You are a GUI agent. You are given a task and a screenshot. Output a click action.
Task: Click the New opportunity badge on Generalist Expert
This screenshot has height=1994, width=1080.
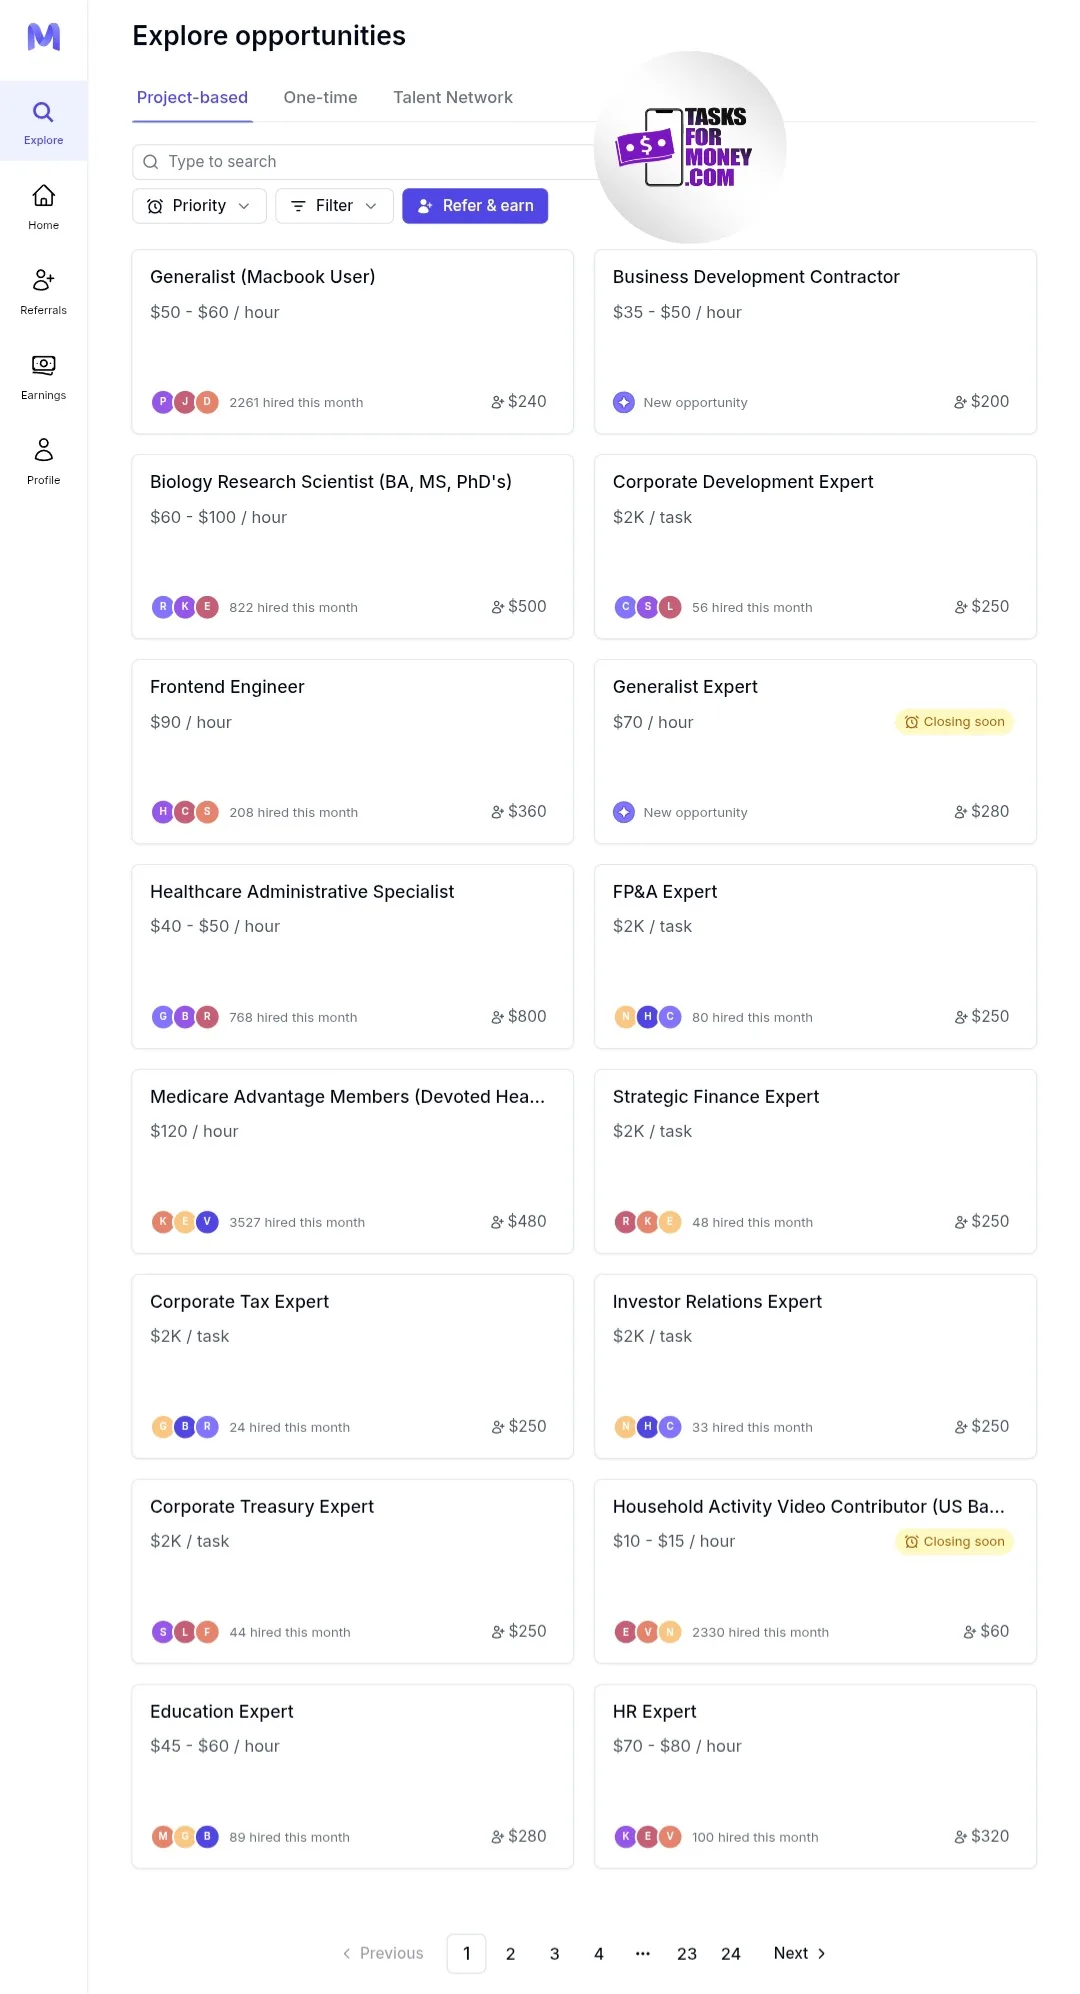tap(680, 812)
